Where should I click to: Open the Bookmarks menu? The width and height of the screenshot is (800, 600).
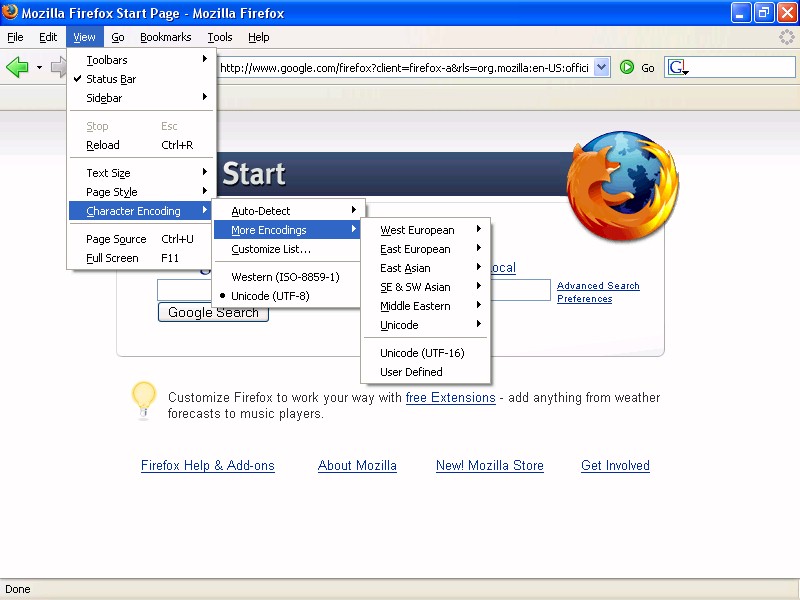[x=166, y=37]
